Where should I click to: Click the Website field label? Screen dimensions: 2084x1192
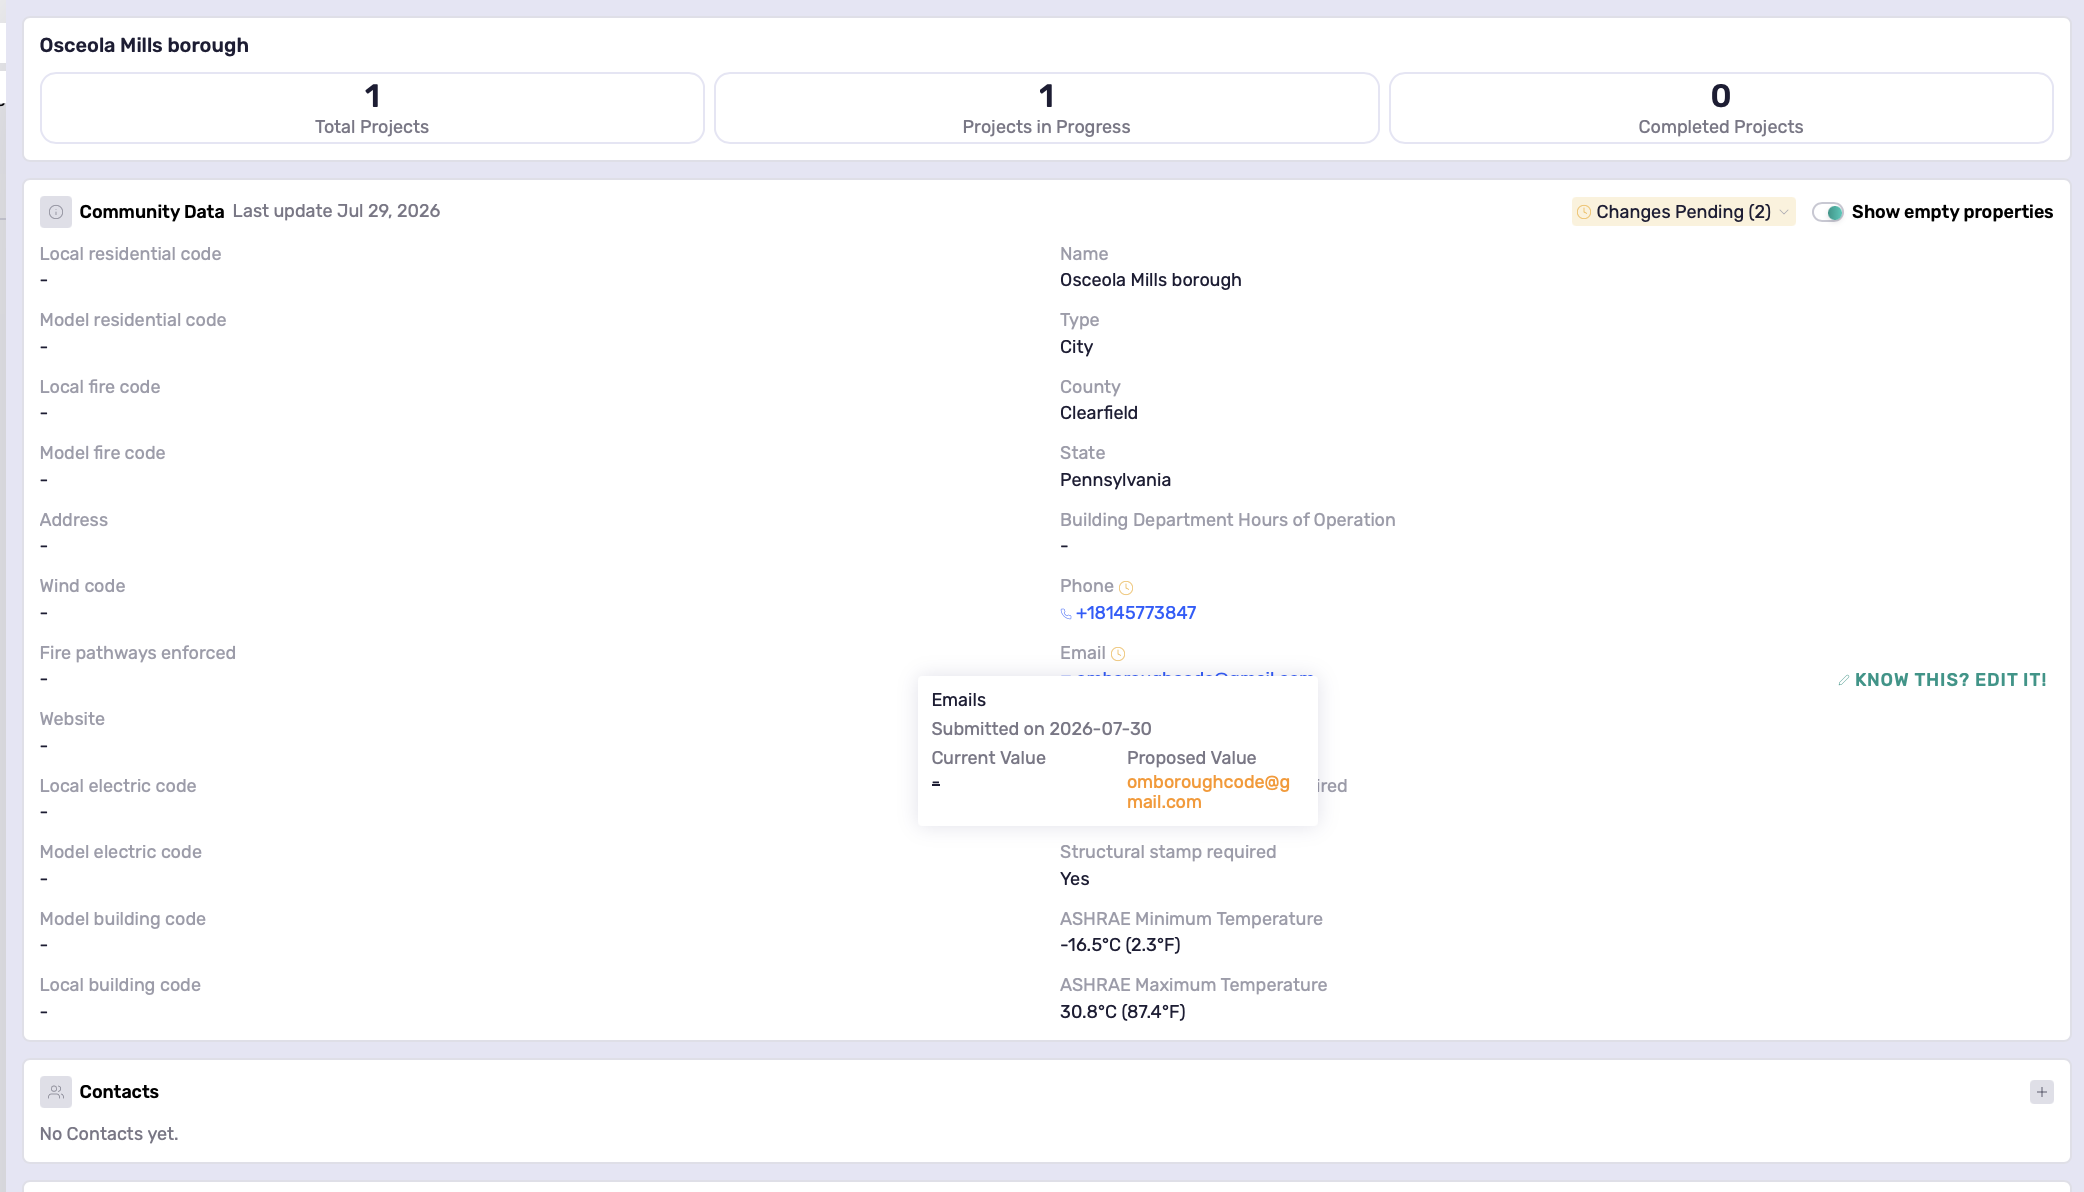72,719
